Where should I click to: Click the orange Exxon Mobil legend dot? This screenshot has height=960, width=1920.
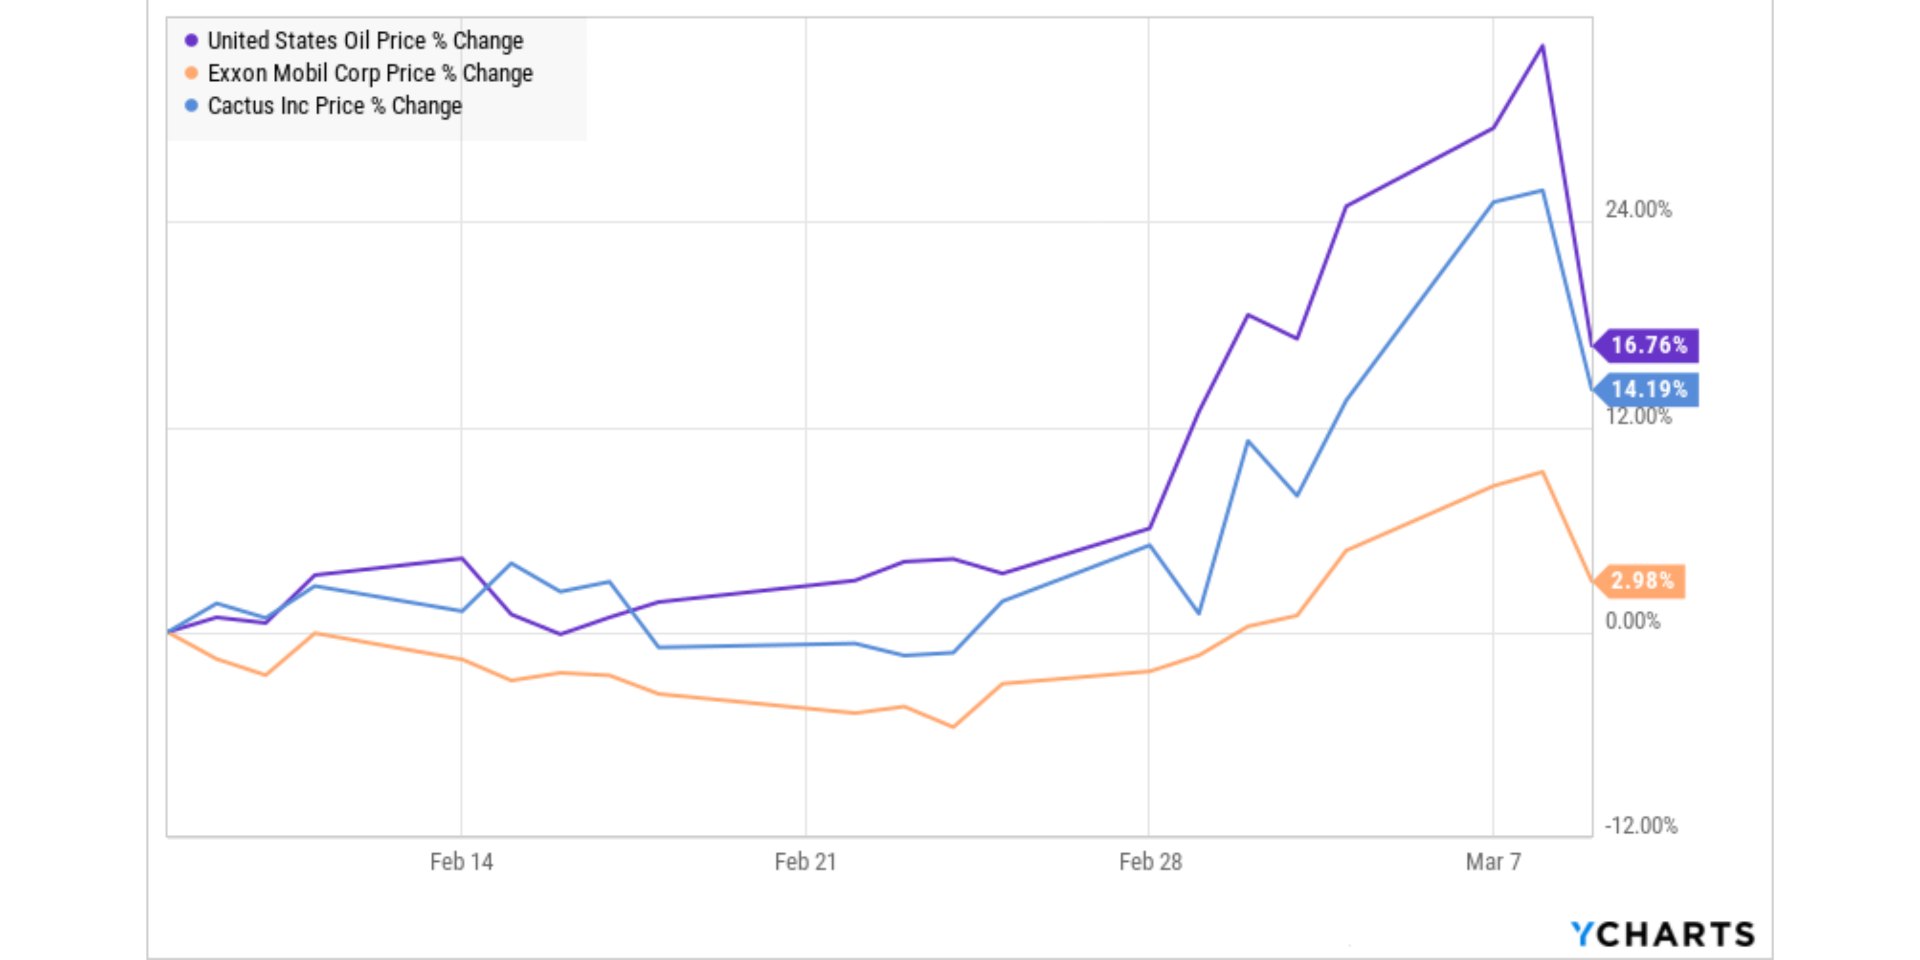coord(191,73)
